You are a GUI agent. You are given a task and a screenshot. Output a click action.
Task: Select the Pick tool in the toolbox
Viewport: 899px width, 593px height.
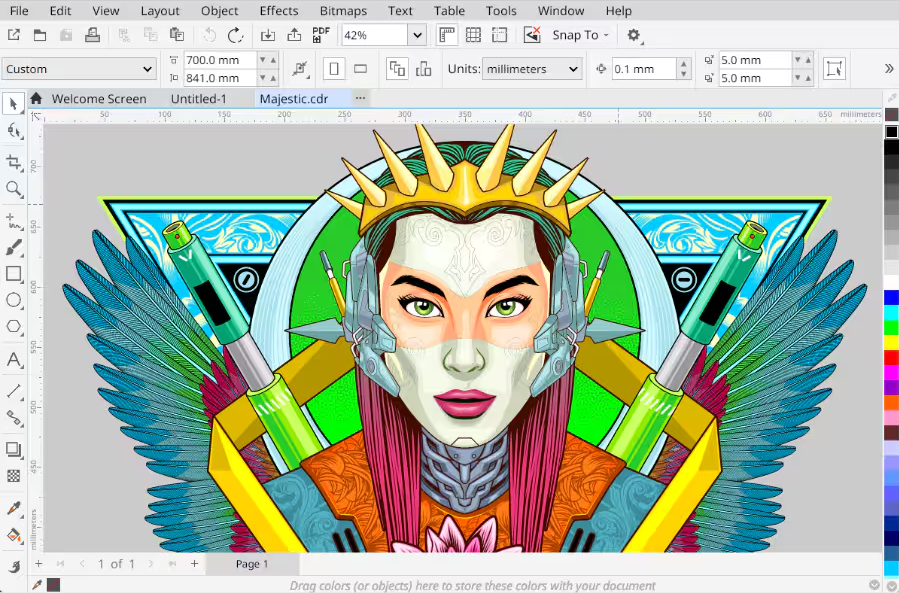coord(13,104)
